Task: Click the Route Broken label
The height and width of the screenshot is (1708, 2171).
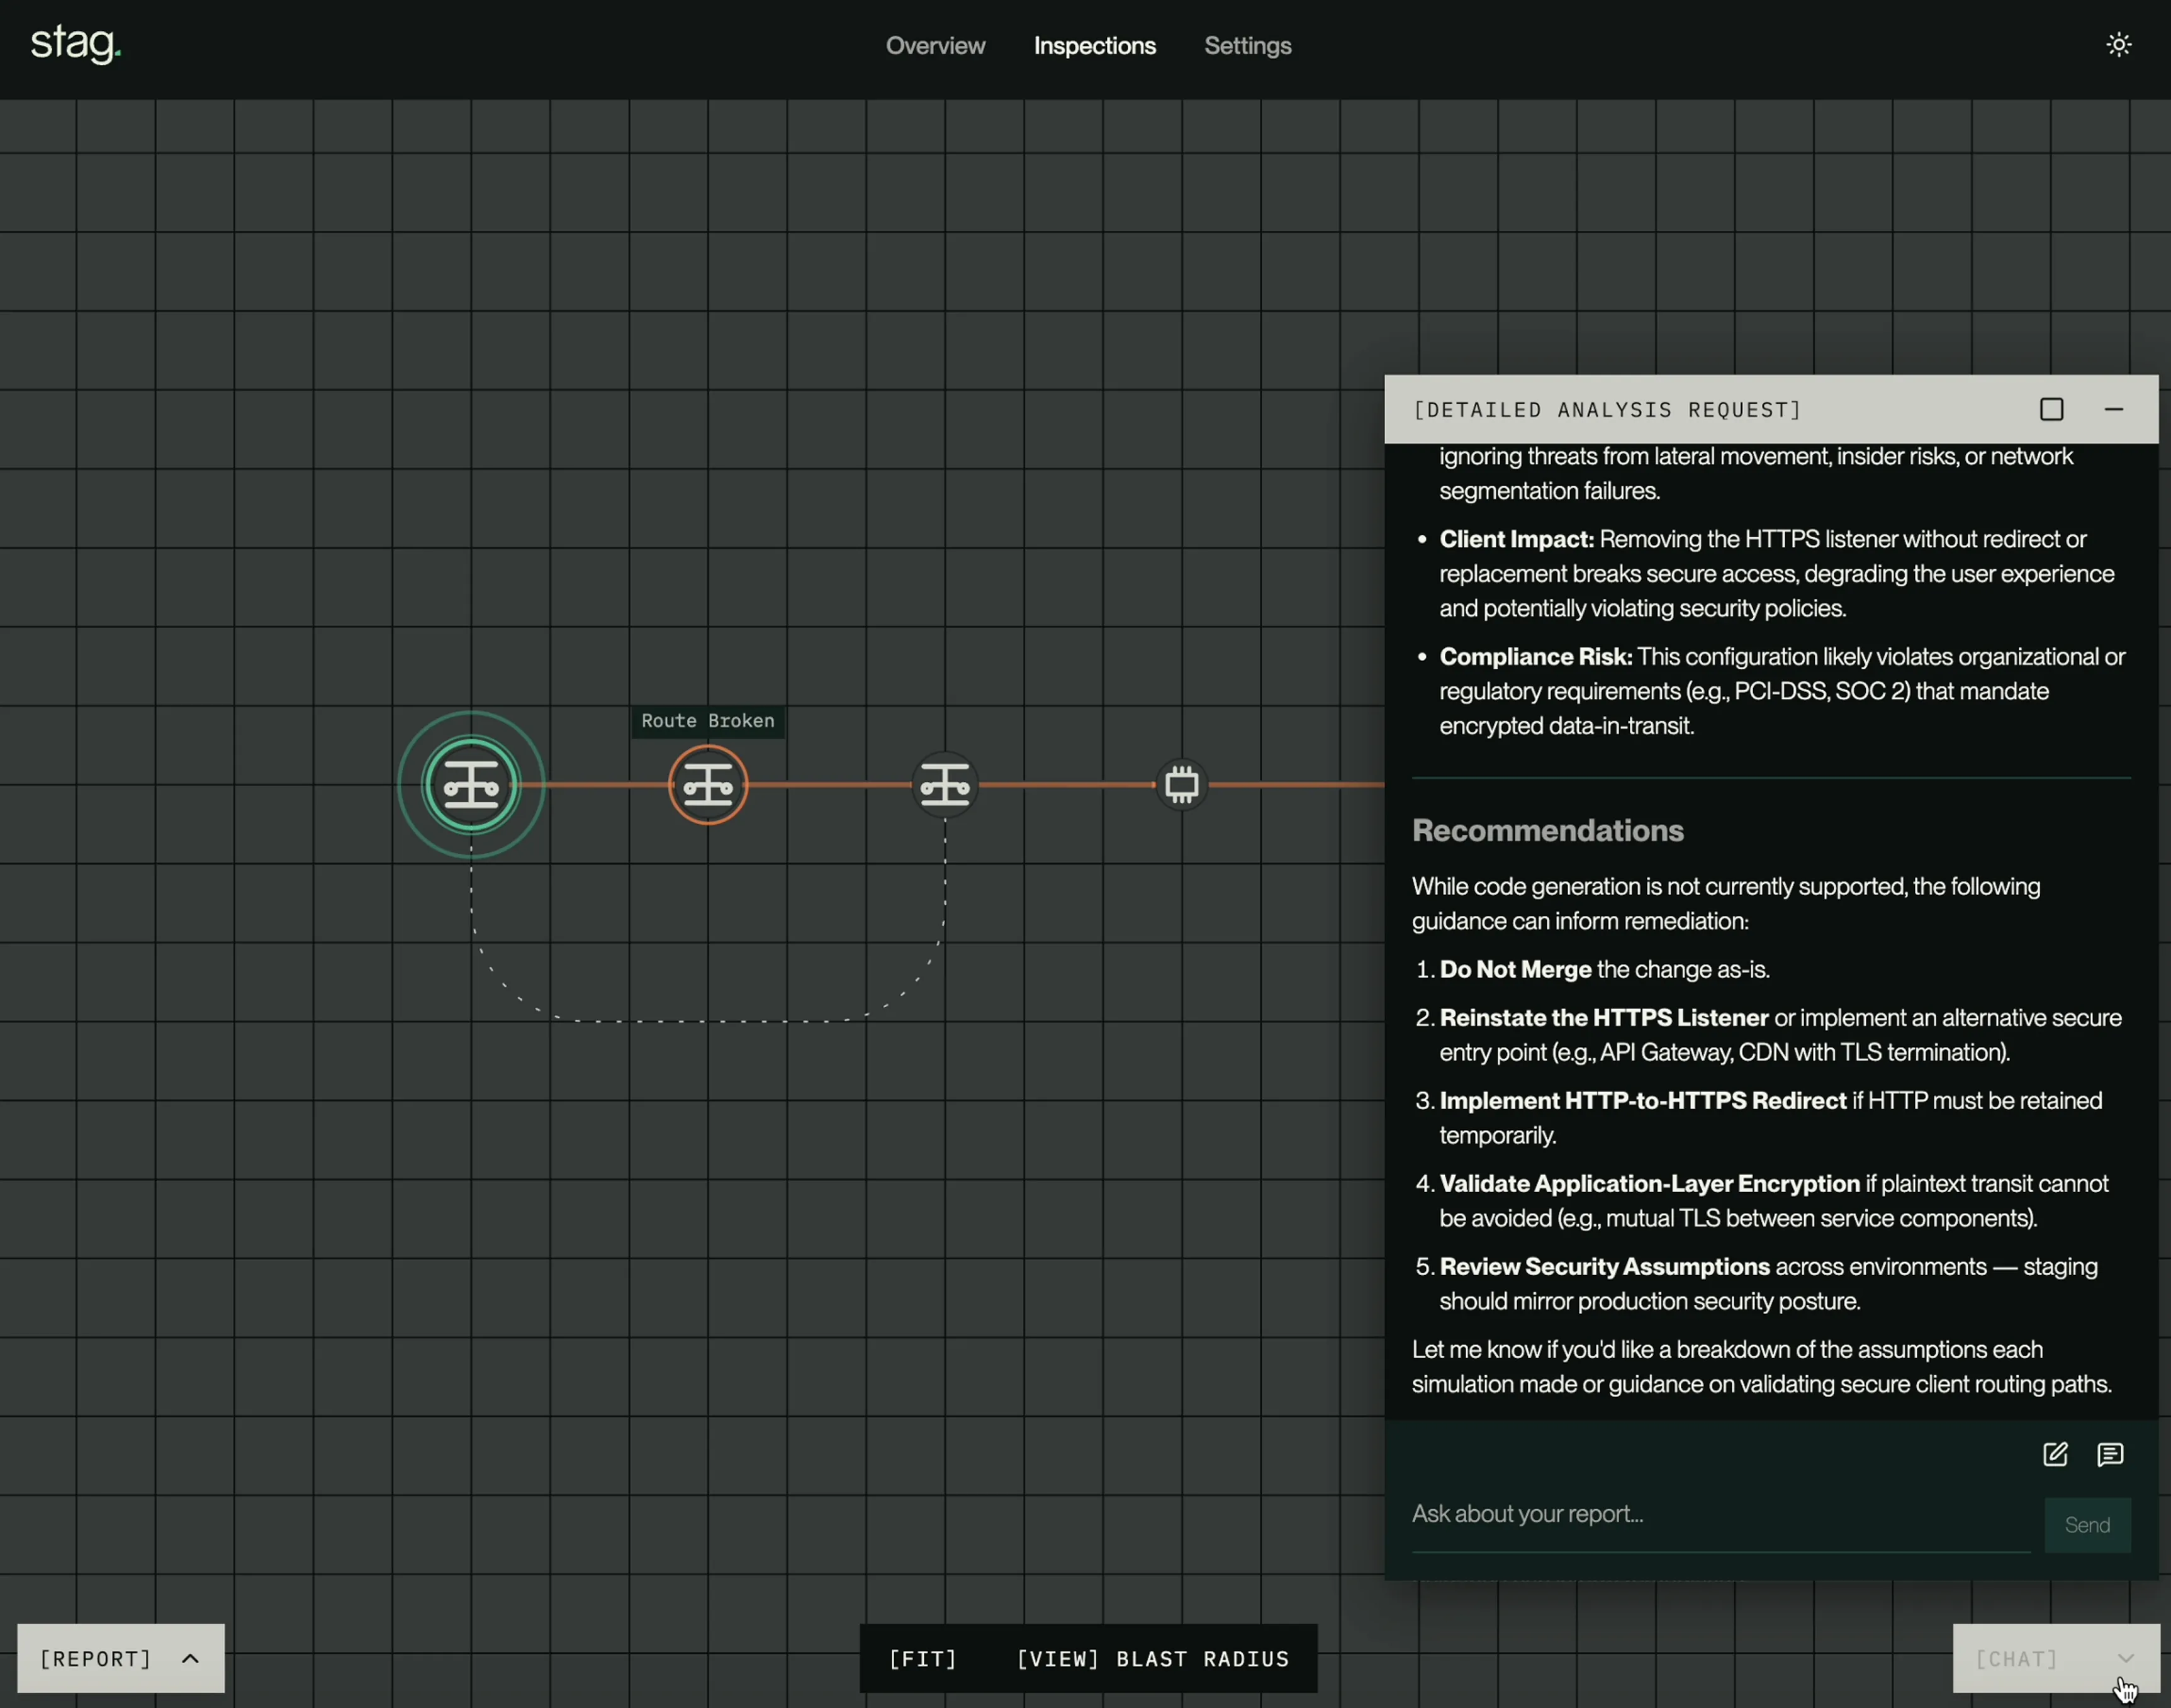Action: (x=707, y=721)
